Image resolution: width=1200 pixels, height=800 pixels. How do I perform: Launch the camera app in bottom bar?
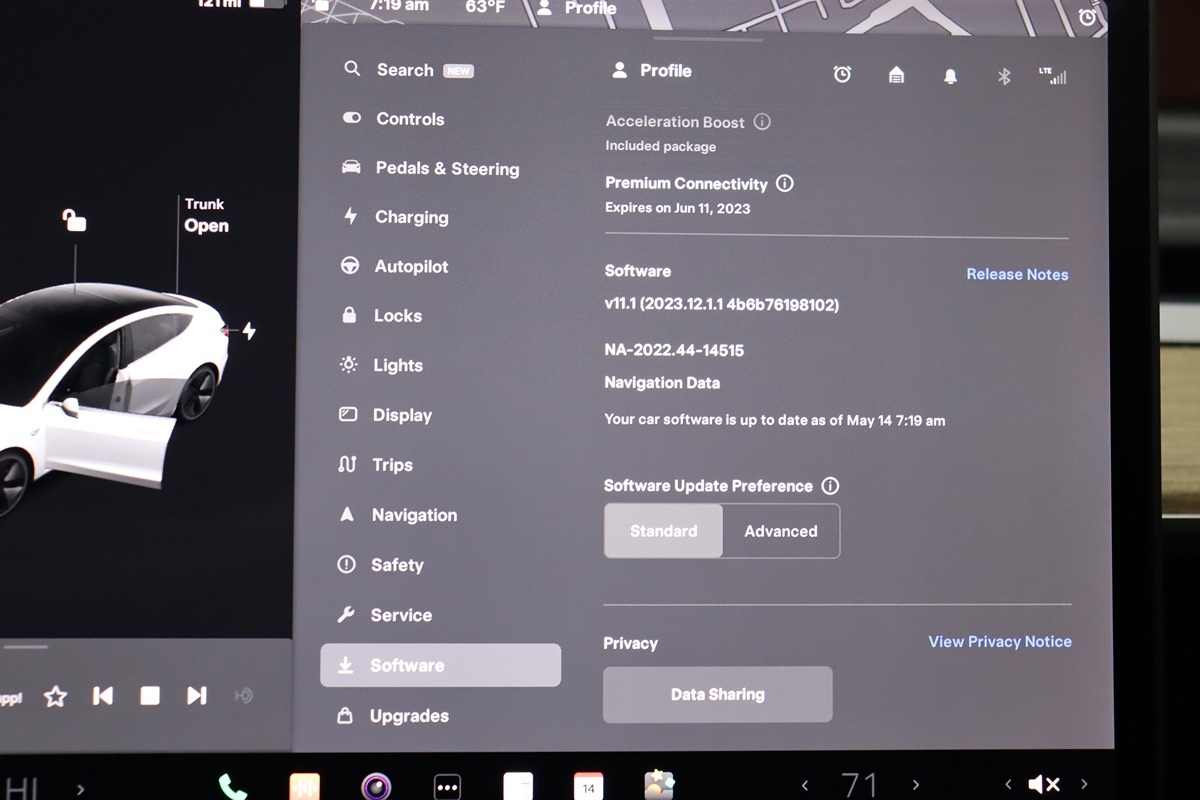[x=376, y=786]
